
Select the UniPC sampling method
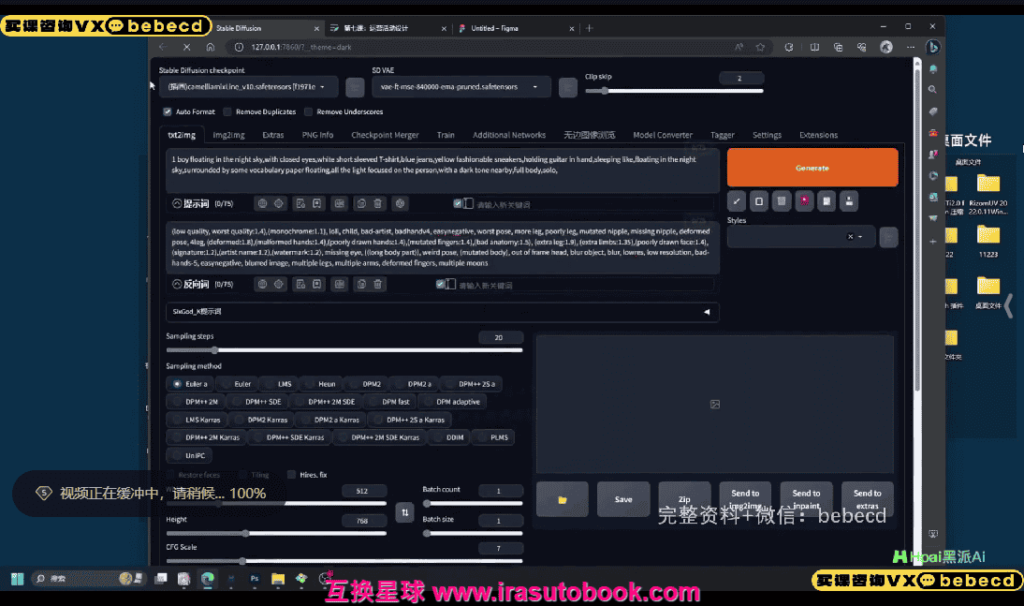coord(188,456)
